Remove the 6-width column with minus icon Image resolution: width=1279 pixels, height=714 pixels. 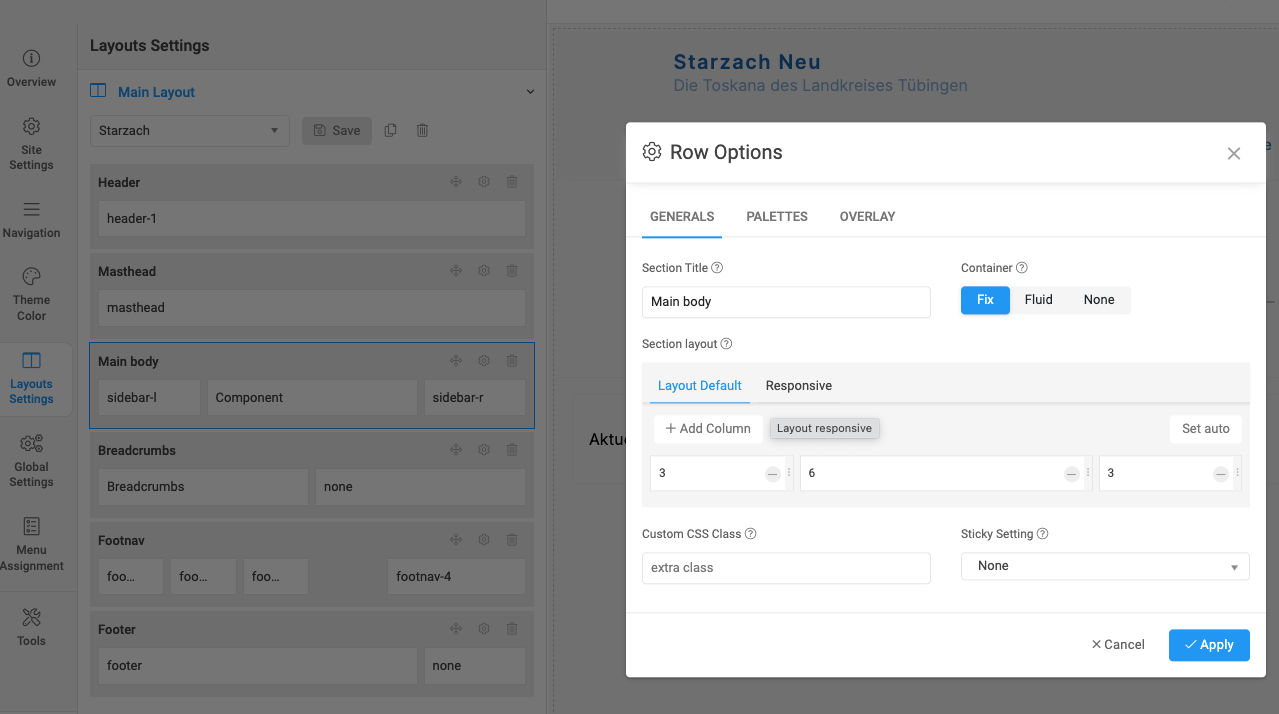(x=1071, y=474)
